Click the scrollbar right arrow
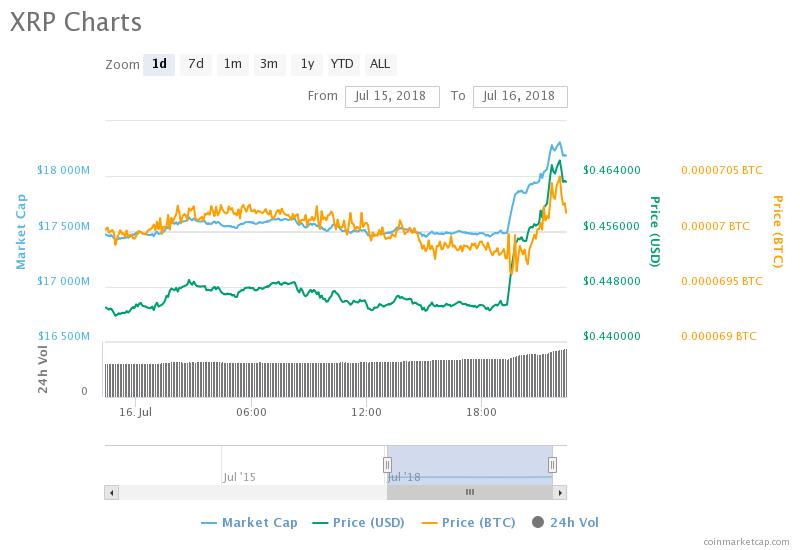 tap(560, 492)
